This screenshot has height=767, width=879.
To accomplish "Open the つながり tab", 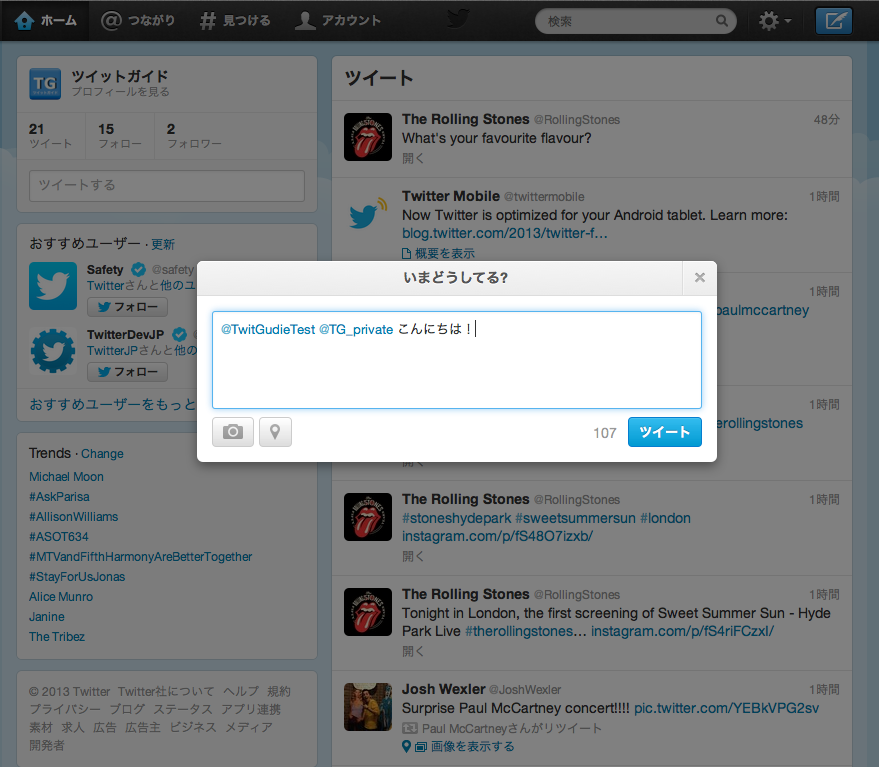I will click(x=138, y=21).
